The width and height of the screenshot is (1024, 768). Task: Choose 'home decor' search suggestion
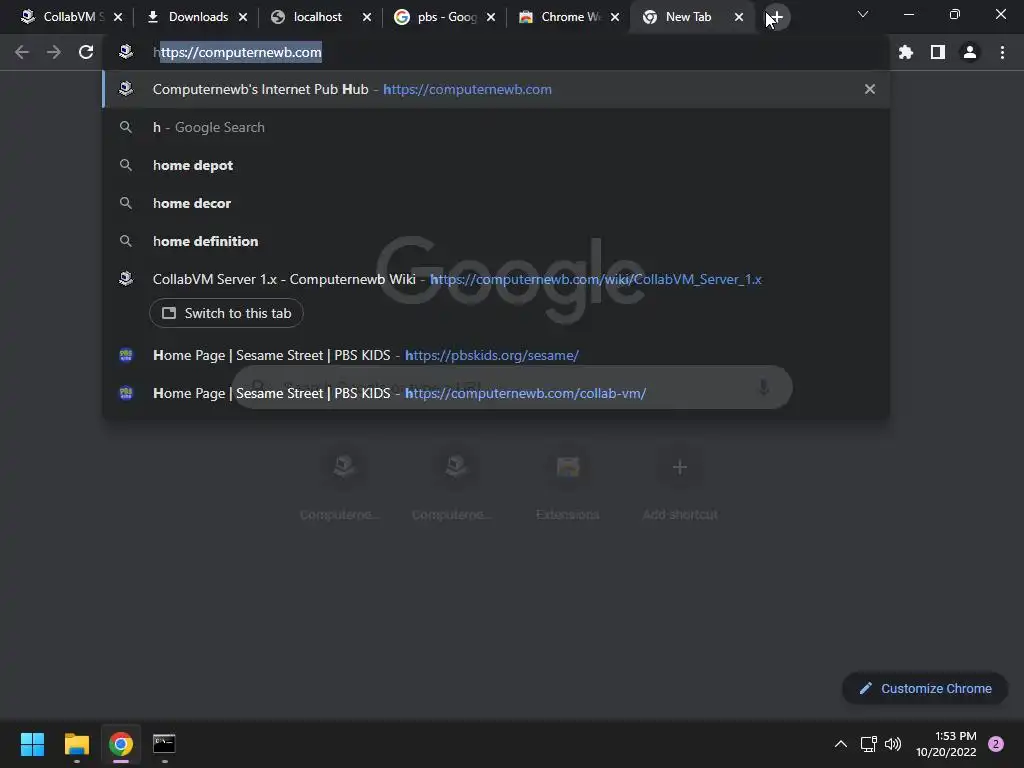(496, 203)
